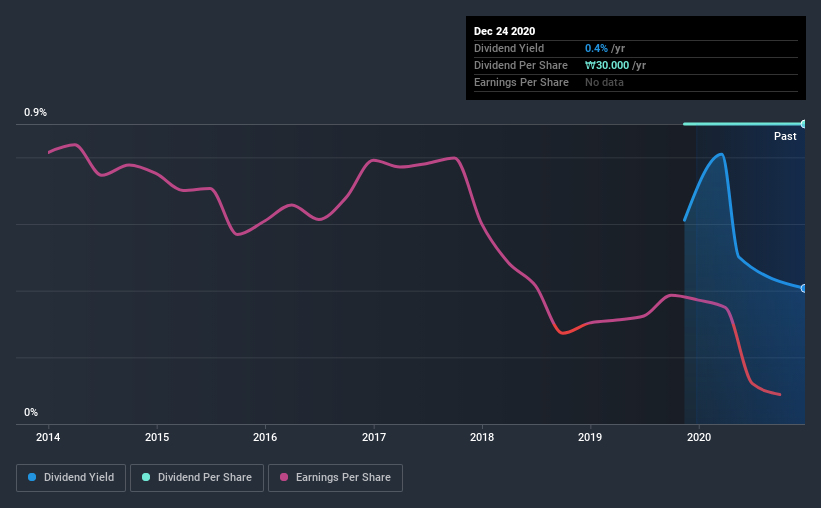821x508 pixels.
Task: Click the Dec 24 2020 tooltip header
Action: (x=506, y=31)
